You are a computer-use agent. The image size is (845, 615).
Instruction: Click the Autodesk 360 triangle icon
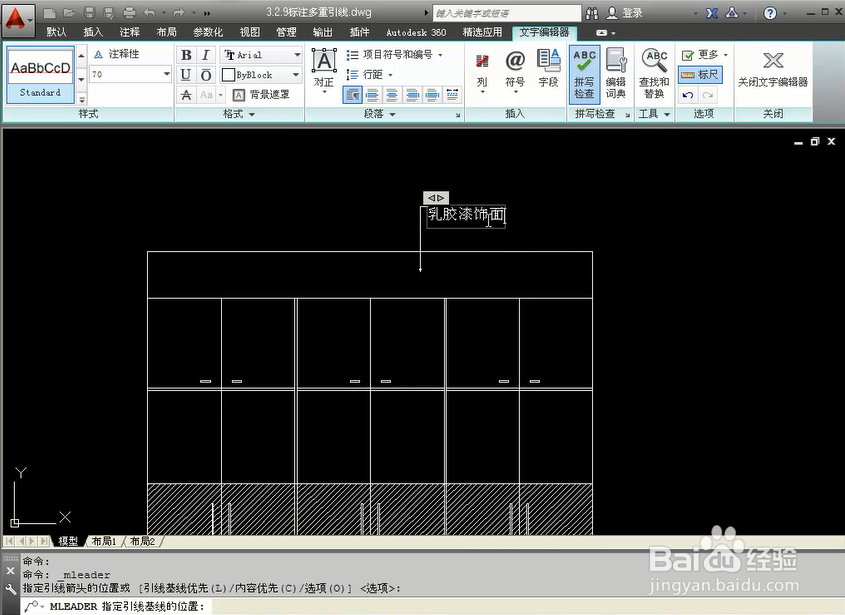732,12
